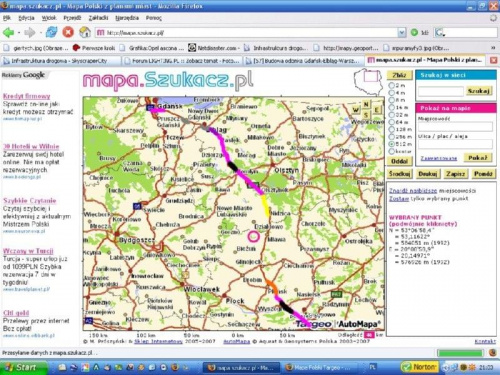Close the current tab with red X
The height and width of the screenshot is (375, 500).
pos(494,60)
